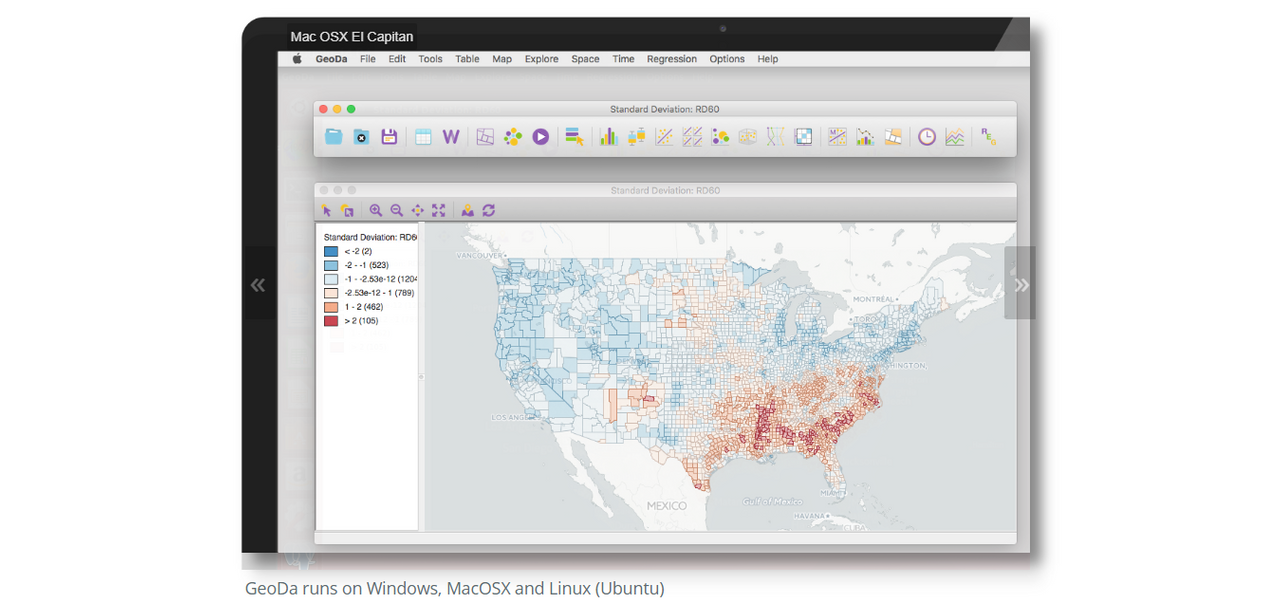This screenshot has height=607, width=1280.
Task: Click the Invert Selection tool in map window
Action: pyautogui.click(x=347, y=210)
